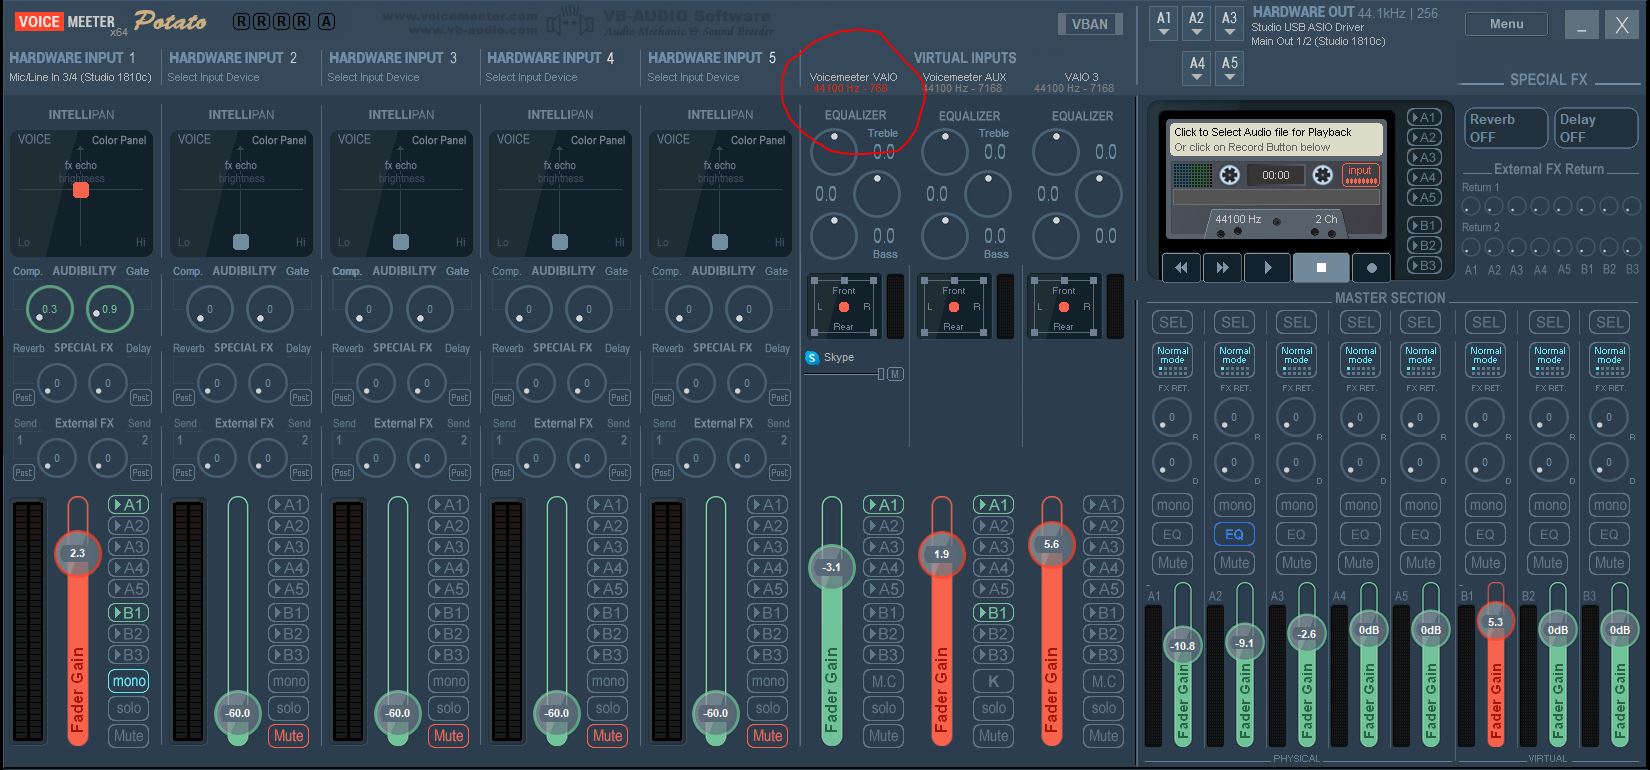The width and height of the screenshot is (1650, 770).
Task: Select input device for Hardware Input 5
Action: [692, 77]
